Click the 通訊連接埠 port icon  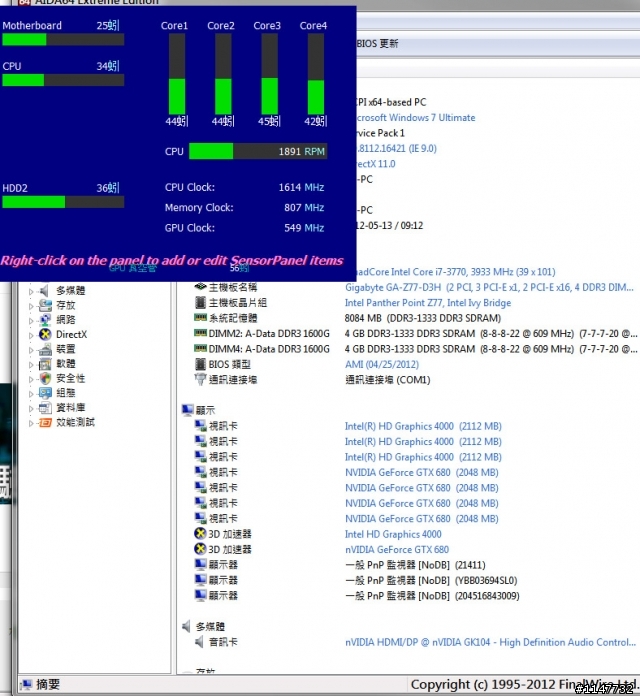coord(200,379)
